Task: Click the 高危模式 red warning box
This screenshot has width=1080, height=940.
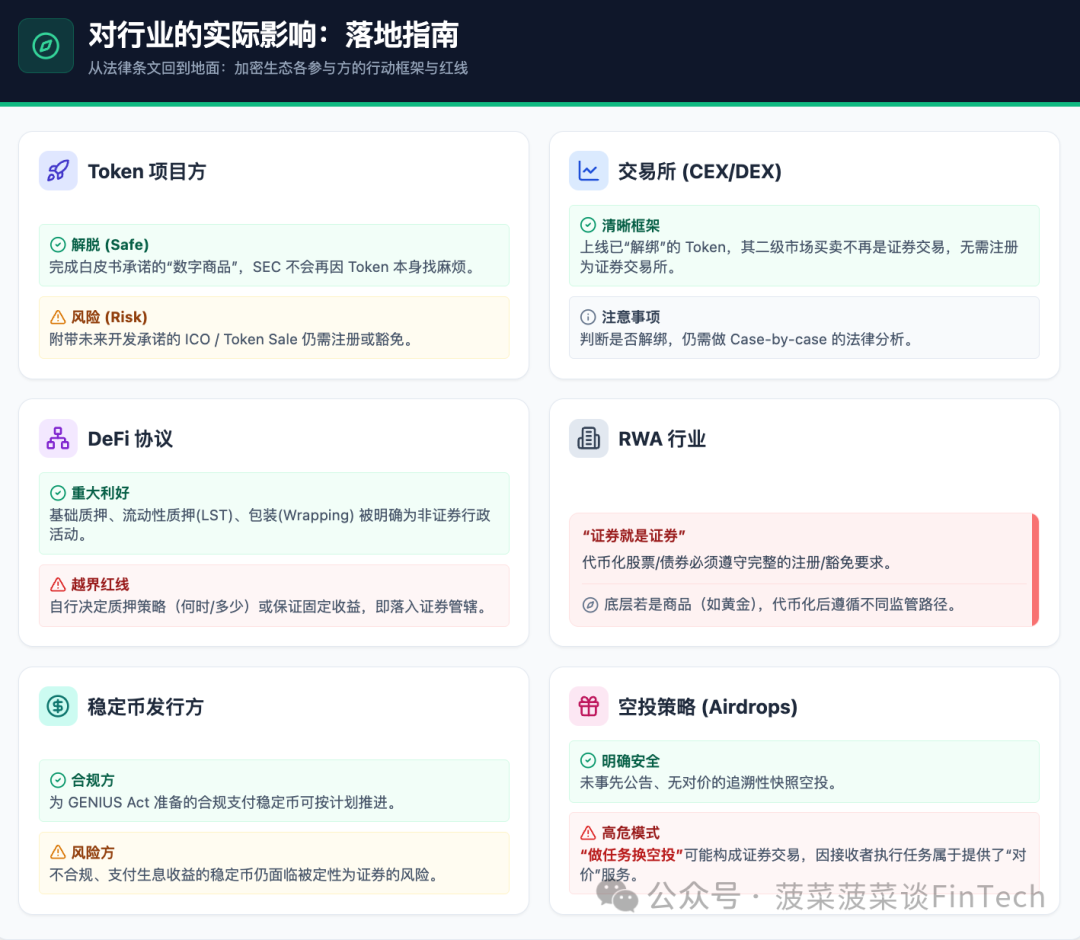Action: coord(804,850)
